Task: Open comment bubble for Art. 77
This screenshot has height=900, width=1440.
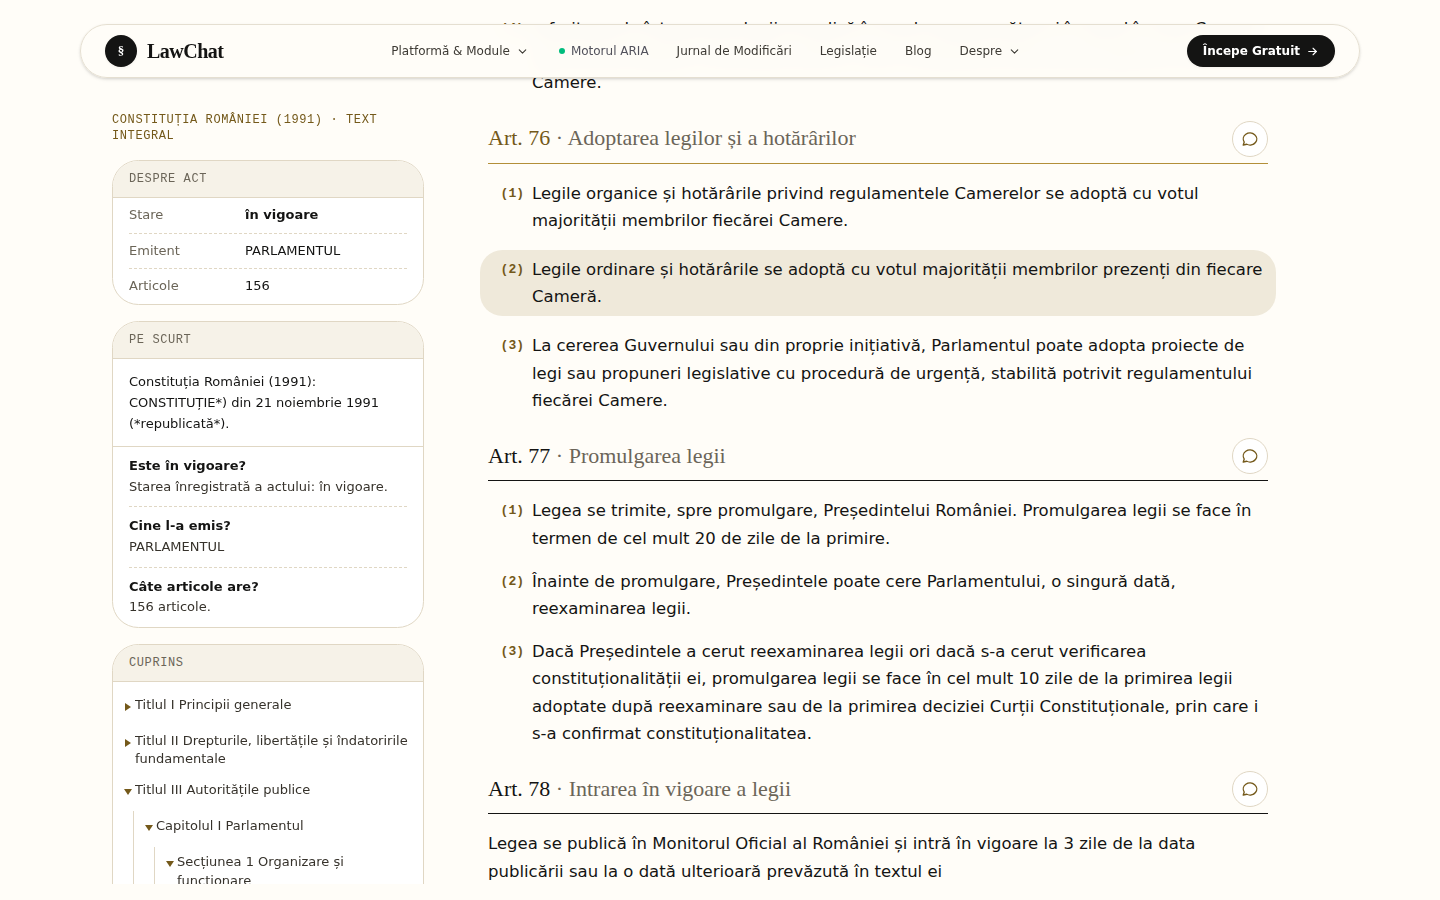Action: coord(1250,456)
